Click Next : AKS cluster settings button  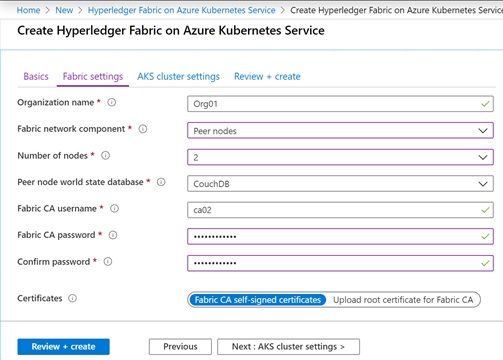coord(288,347)
